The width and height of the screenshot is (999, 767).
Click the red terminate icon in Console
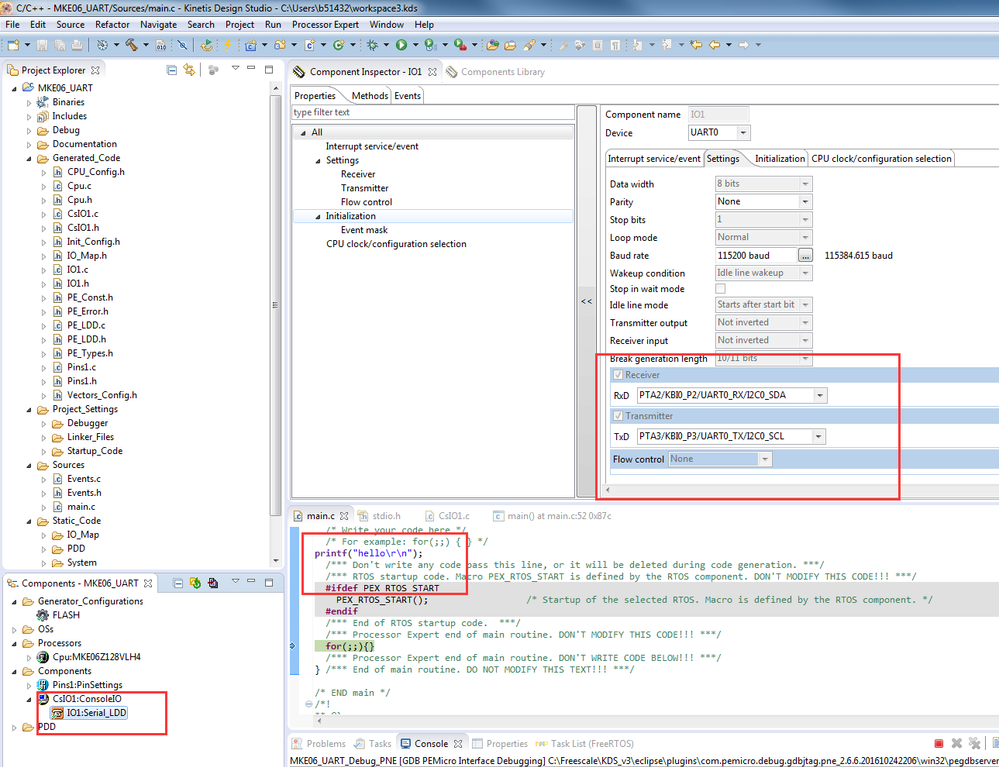938,743
